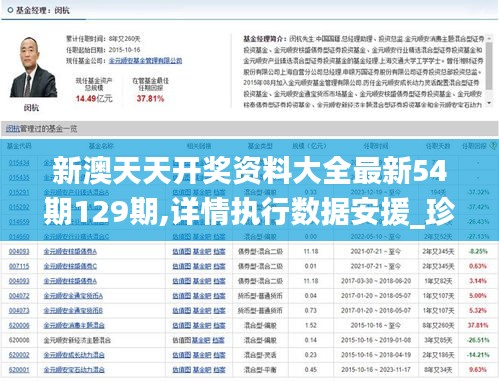Click the fund manager bio scrollbar thumb
The width and height of the screenshot is (499, 381).
point(489,66)
